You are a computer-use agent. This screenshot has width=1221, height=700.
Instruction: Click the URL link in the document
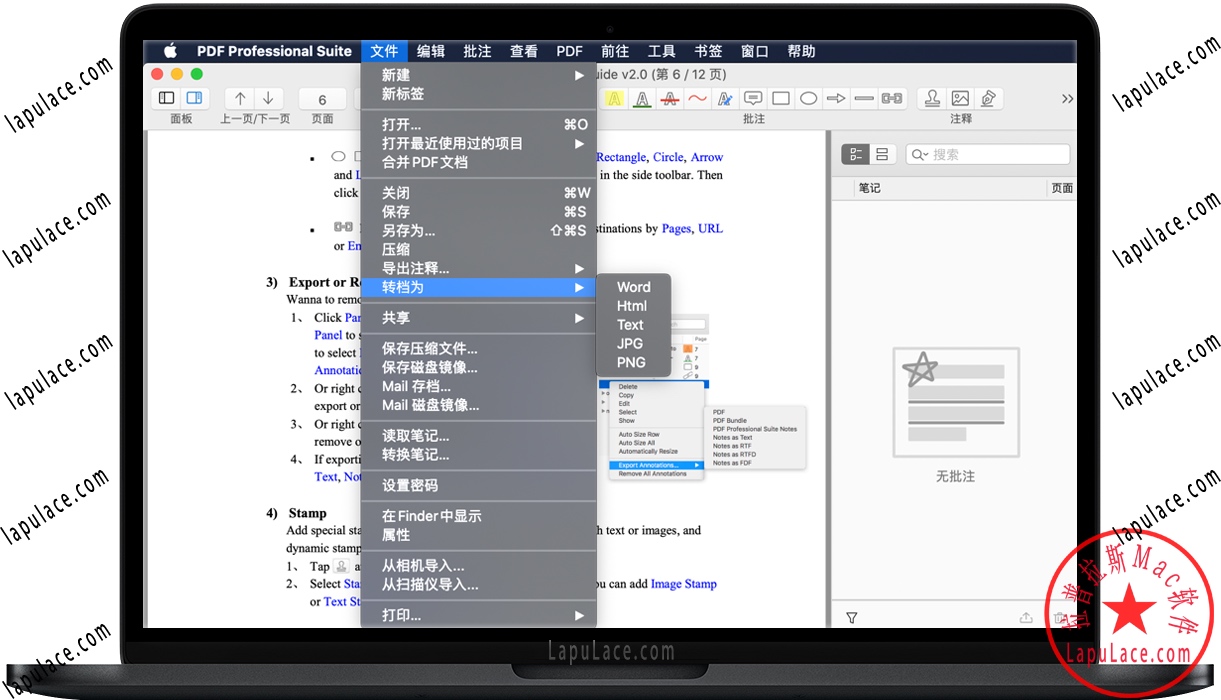710,229
